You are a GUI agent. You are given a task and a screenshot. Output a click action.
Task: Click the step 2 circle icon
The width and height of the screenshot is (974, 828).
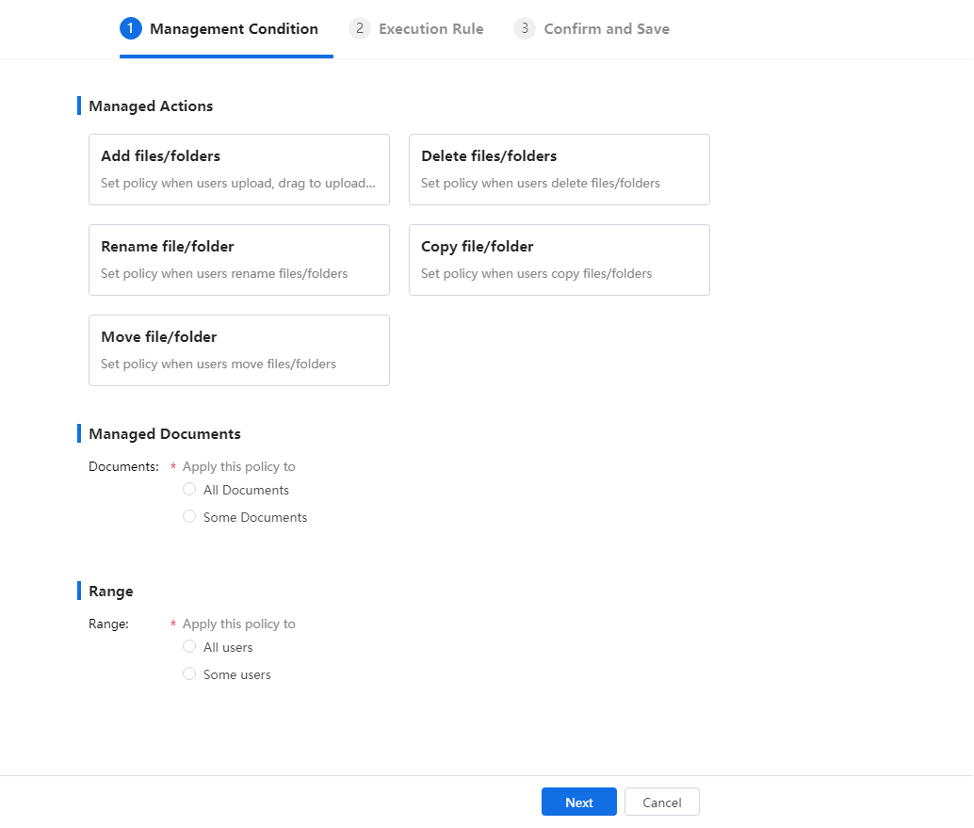pyautogui.click(x=360, y=29)
